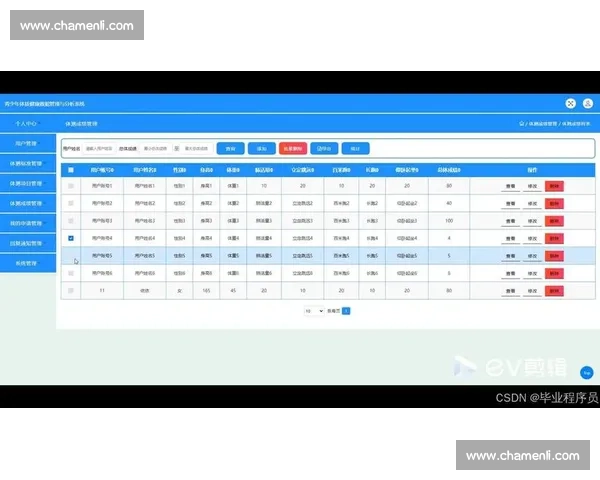Click 修改 for row 用户账号2
This screenshot has height=480, width=600.
[x=532, y=204]
